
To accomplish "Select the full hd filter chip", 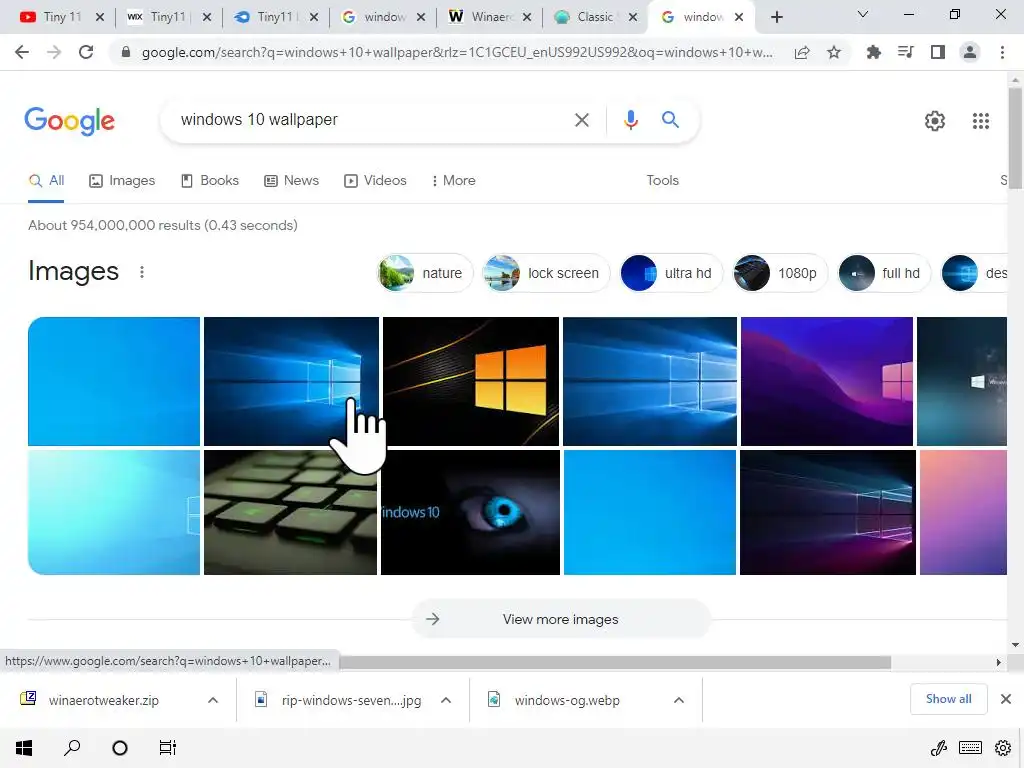I will tap(884, 273).
